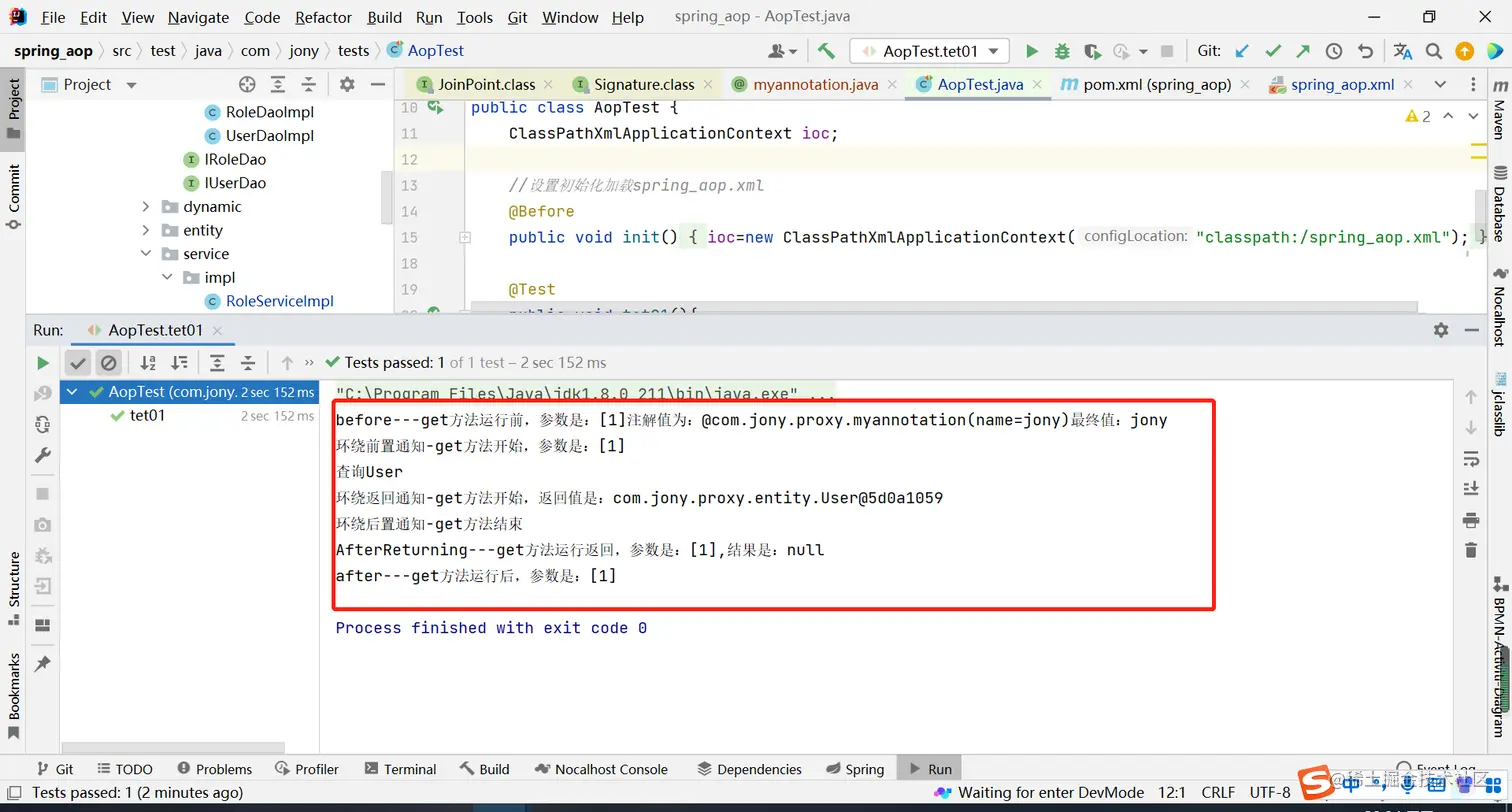Image resolution: width=1512 pixels, height=812 pixels.
Task: Expand all nodes in the Project panel
Action: coord(278,85)
